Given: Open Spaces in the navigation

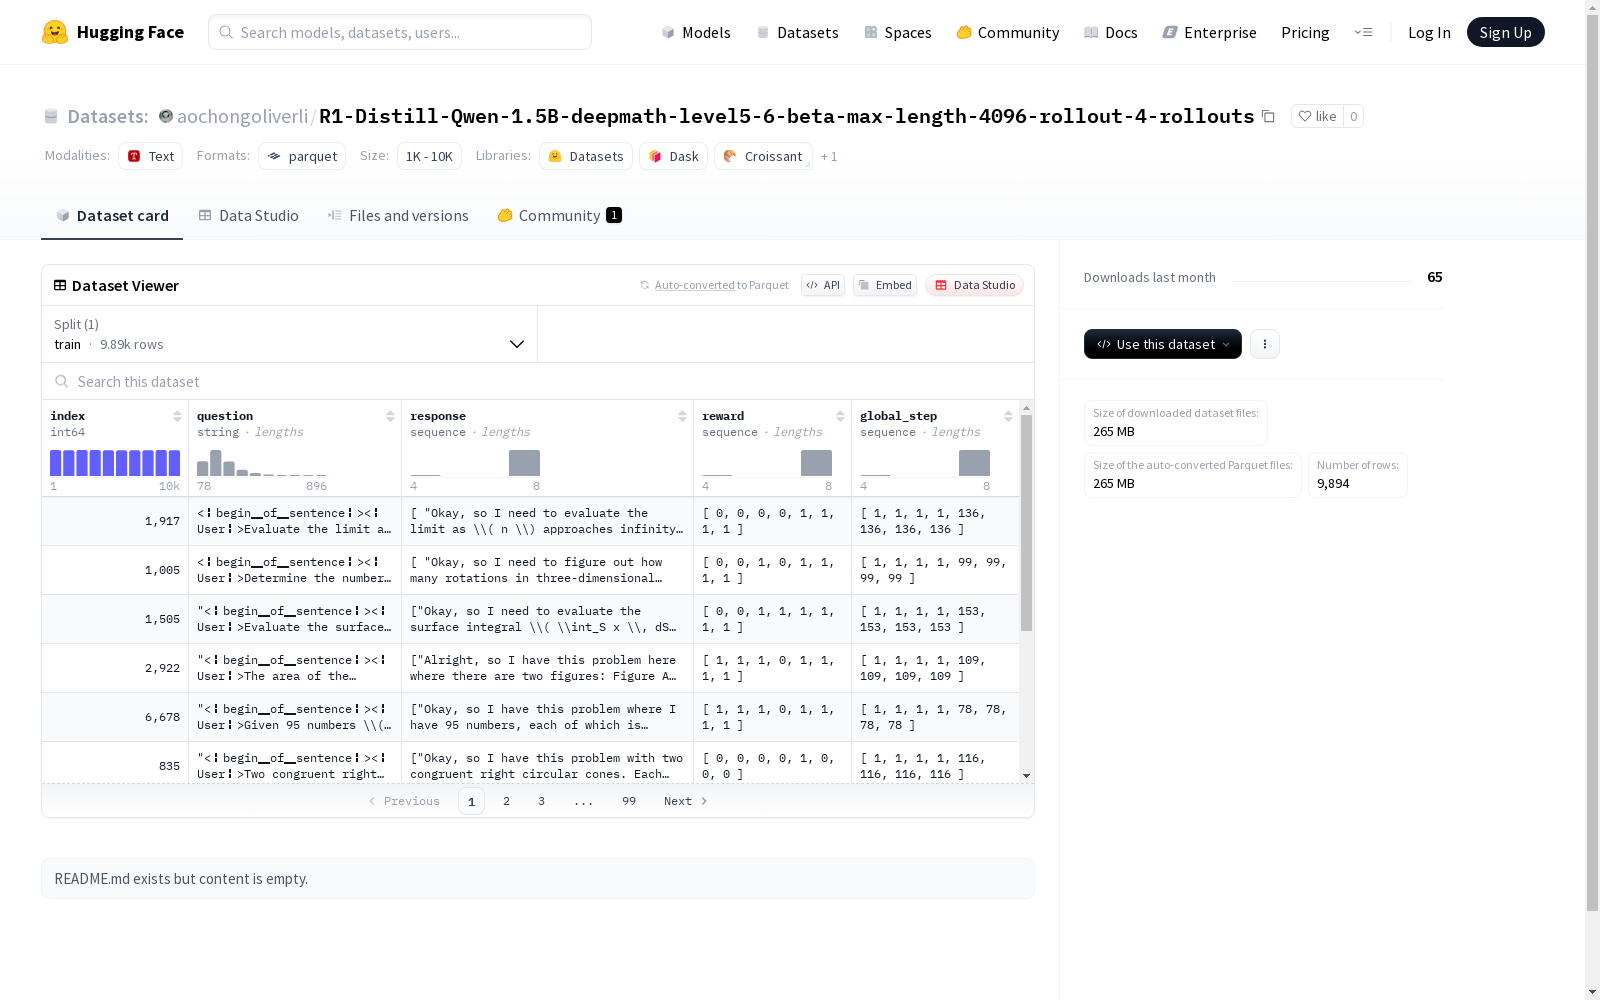Looking at the screenshot, I should click(898, 32).
